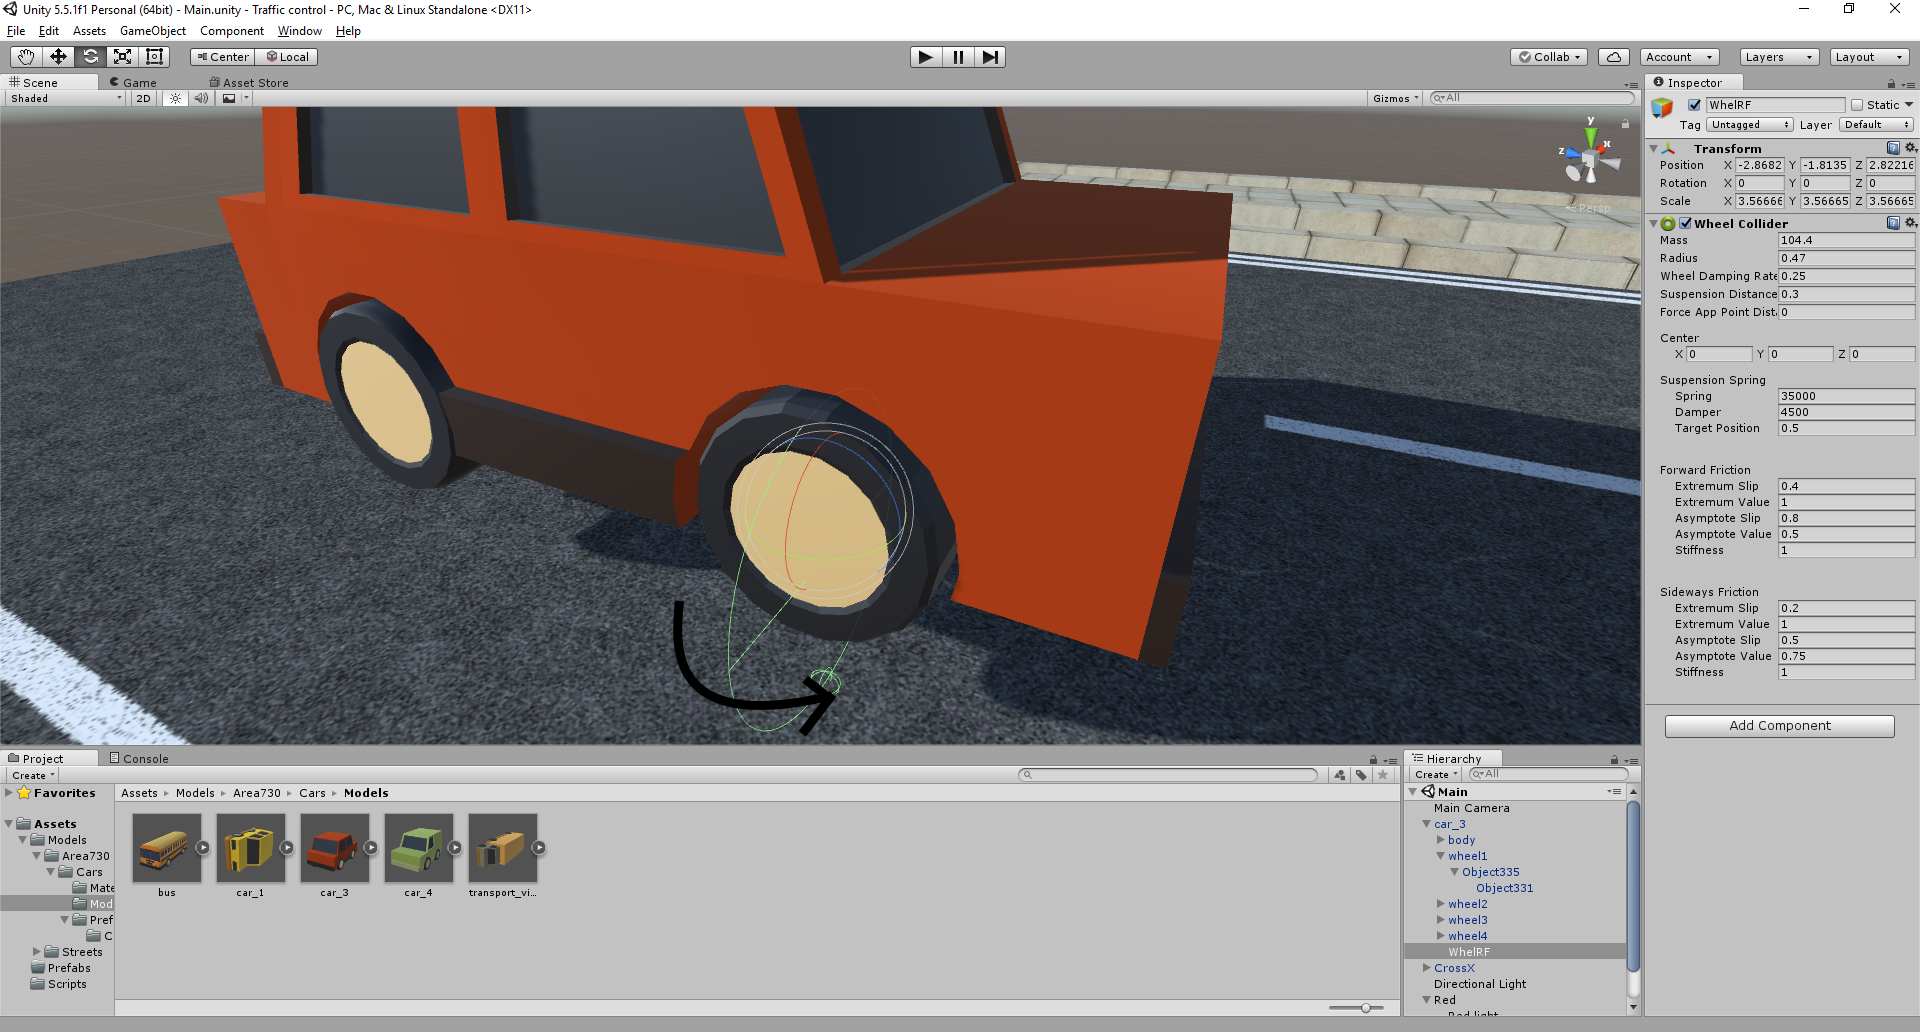Open the Account dropdown

coord(1680,57)
